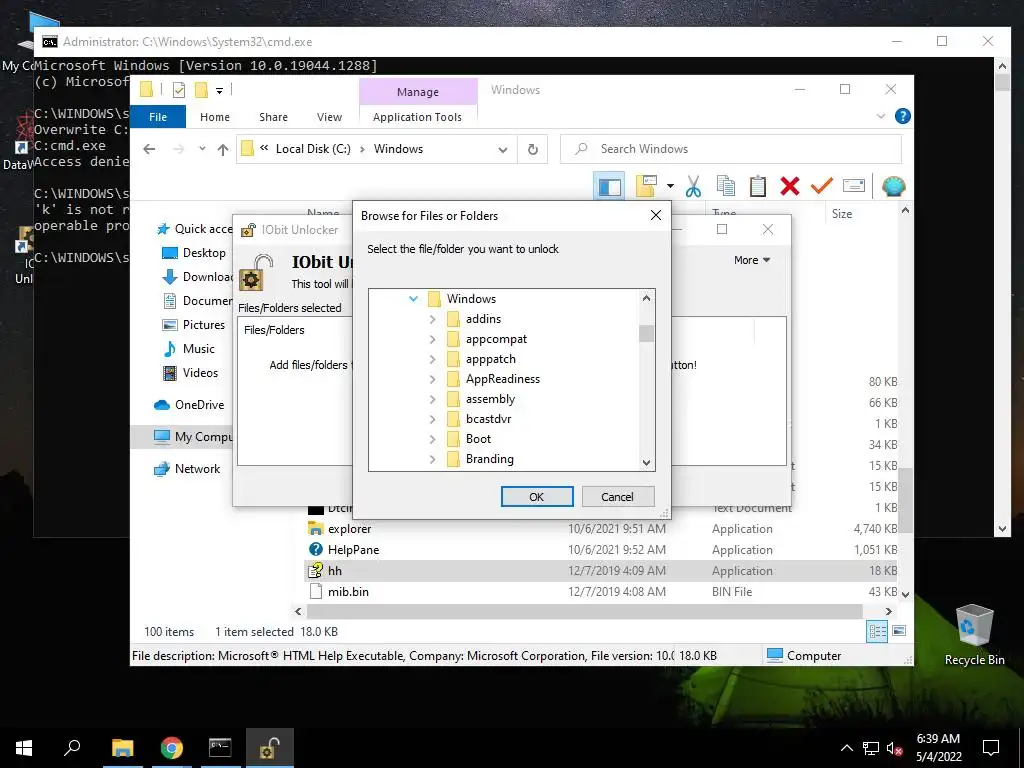Open the View ribbon tab
The image size is (1024, 768).
pos(329,117)
